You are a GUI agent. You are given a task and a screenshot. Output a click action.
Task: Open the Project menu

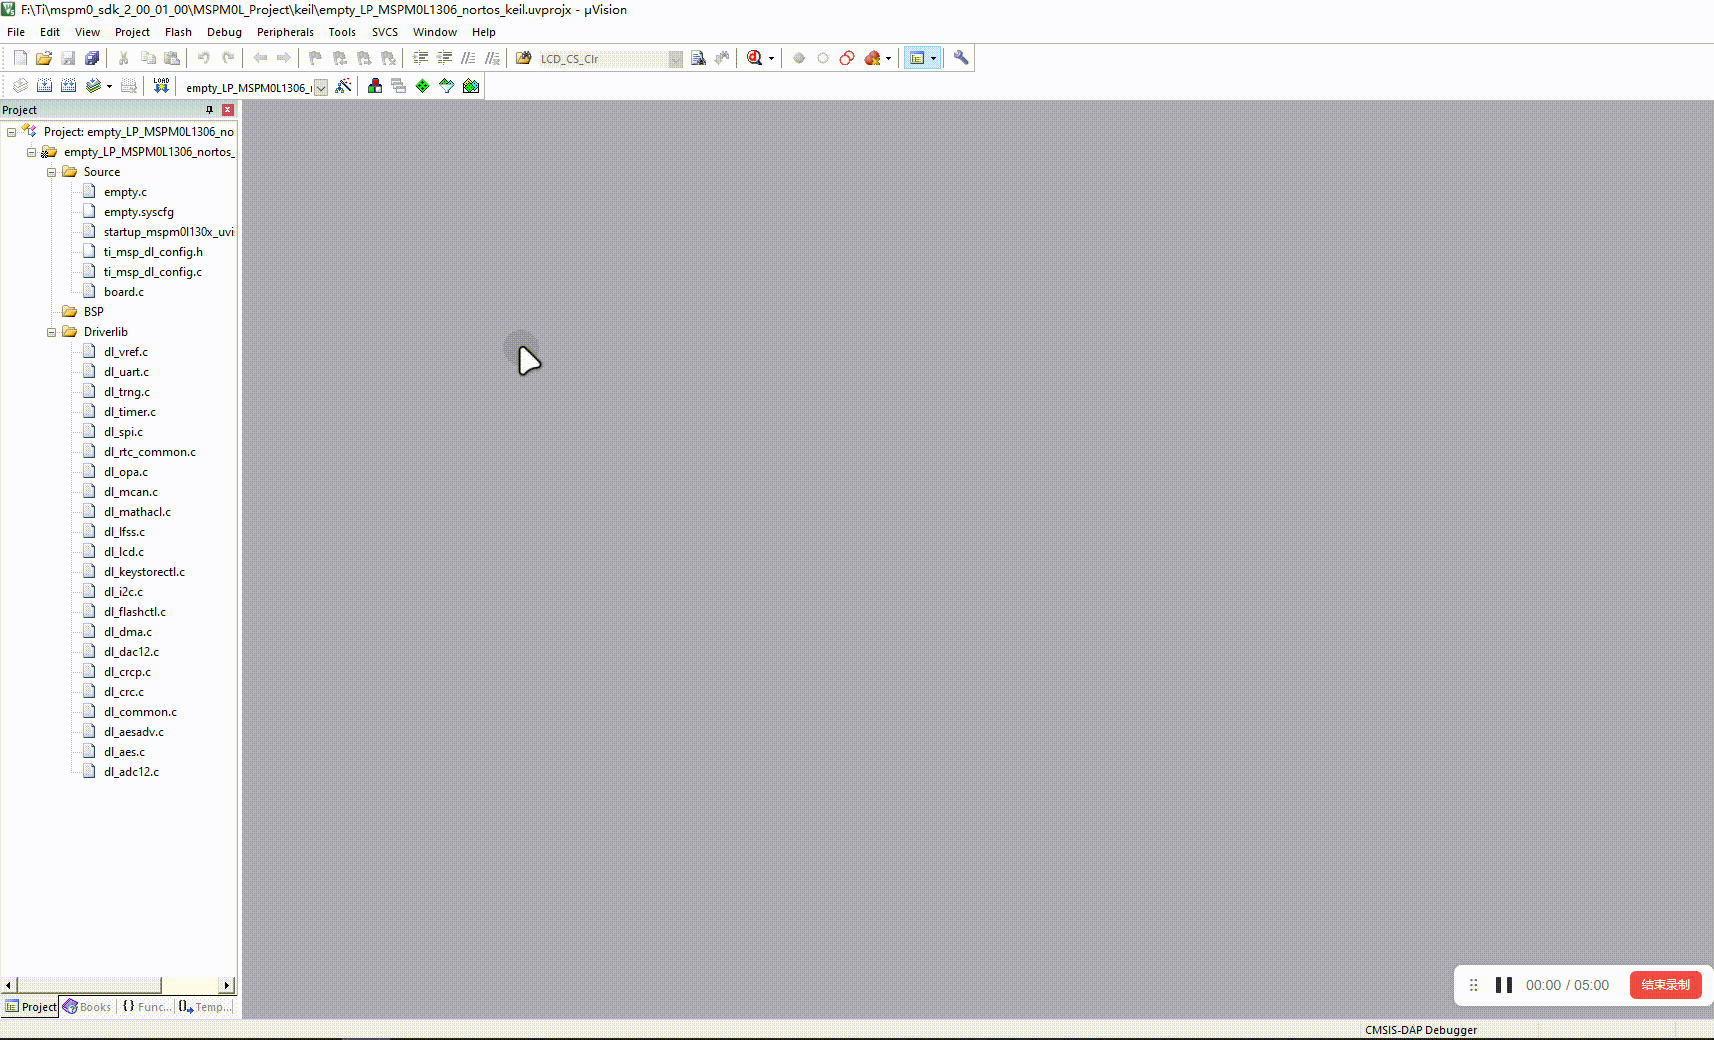[132, 32]
